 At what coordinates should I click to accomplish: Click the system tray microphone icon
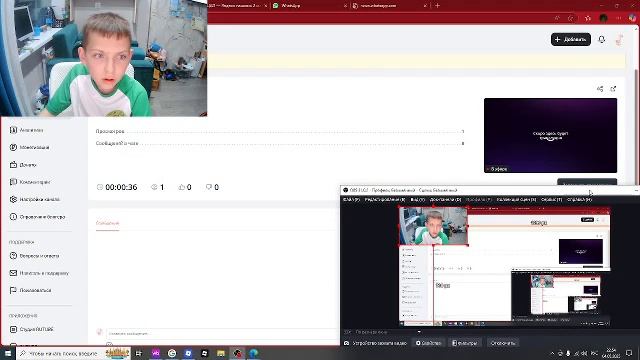pyautogui.click(x=568, y=353)
